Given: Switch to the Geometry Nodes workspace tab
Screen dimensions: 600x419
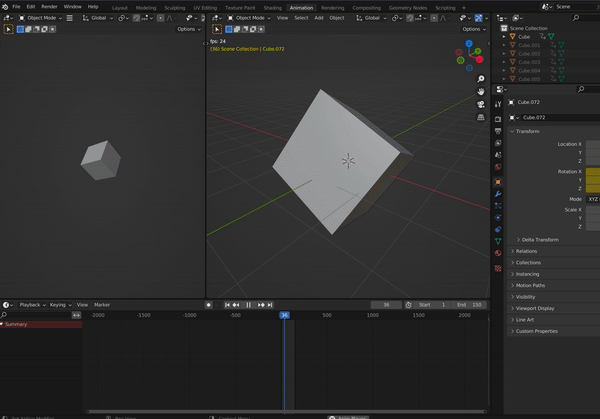Looking at the screenshot, I should 407,7.
